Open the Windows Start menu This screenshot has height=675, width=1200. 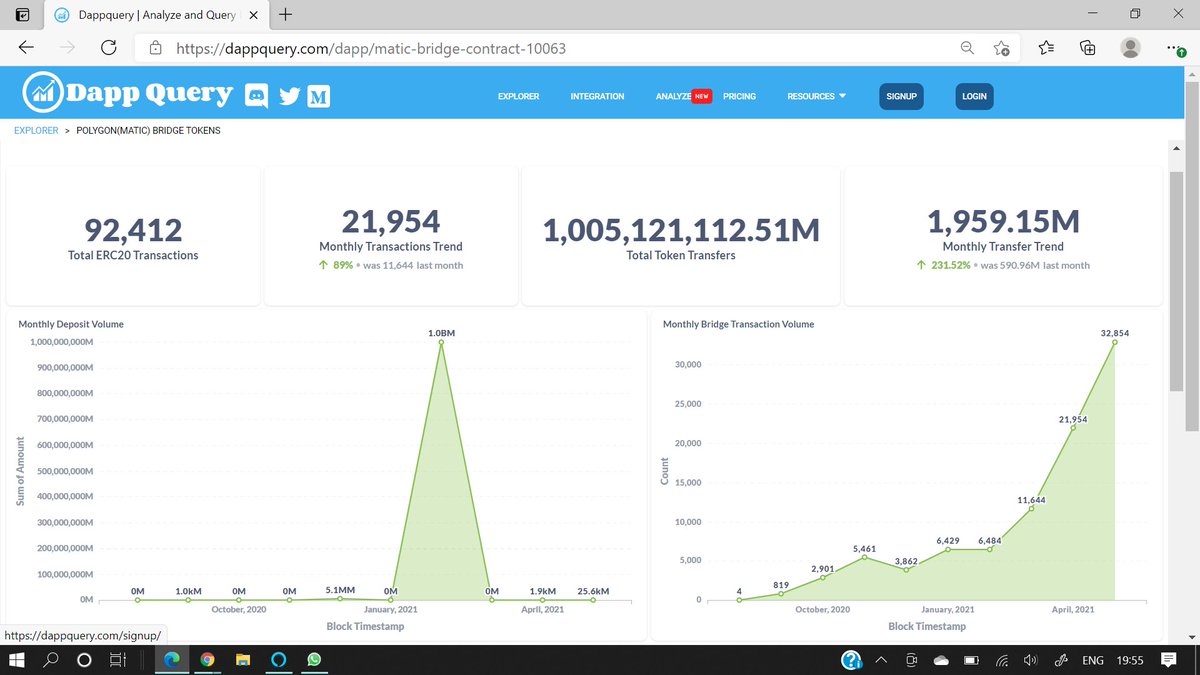pos(17,660)
